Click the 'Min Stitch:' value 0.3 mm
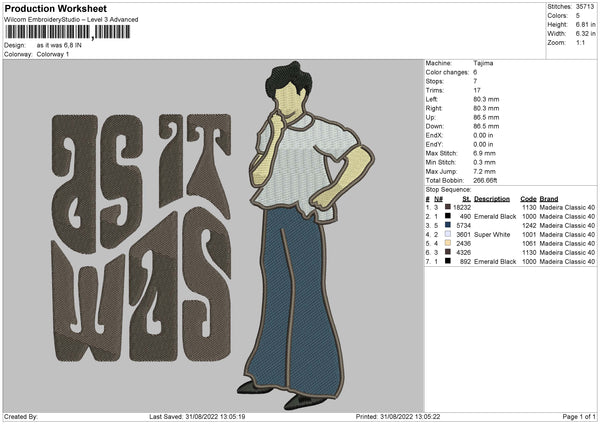Viewport: 600px width, 424px height. click(x=484, y=163)
